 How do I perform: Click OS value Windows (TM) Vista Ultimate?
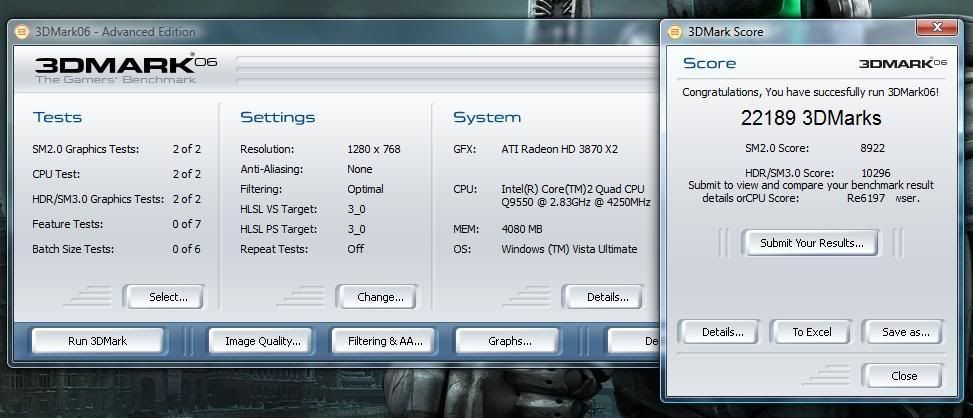pos(569,249)
